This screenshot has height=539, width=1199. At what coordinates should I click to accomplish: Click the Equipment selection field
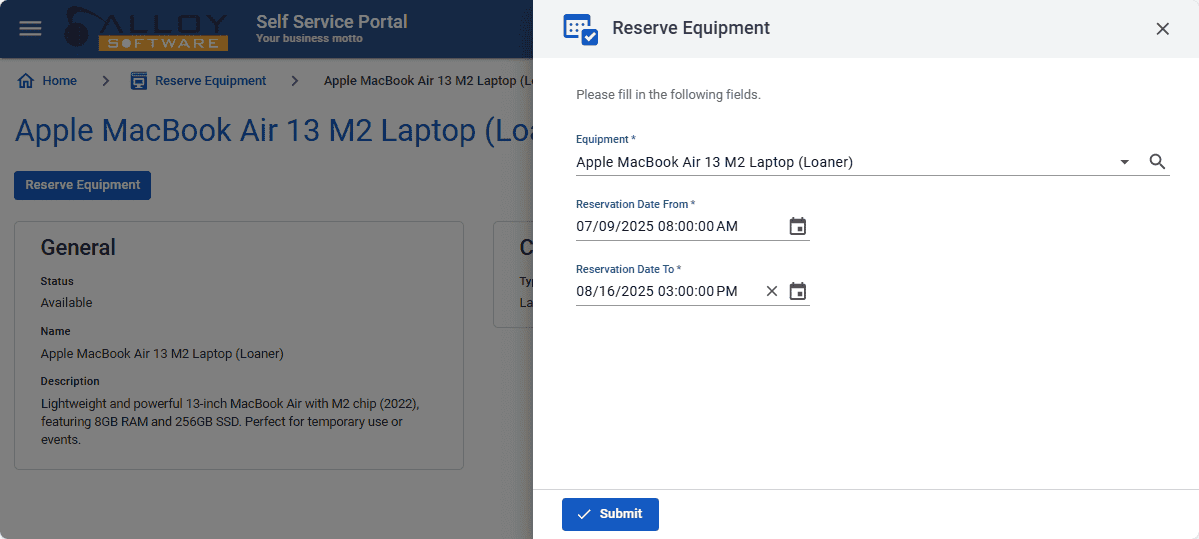[x=840, y=162]
